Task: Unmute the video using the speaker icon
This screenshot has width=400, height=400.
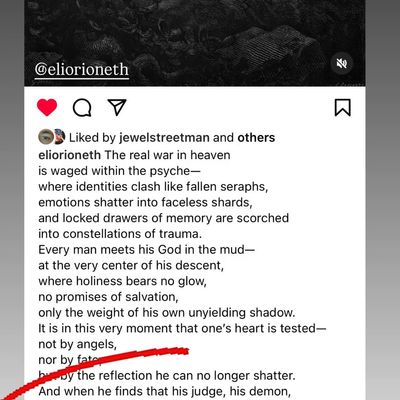Action: [x=342, y=63]
